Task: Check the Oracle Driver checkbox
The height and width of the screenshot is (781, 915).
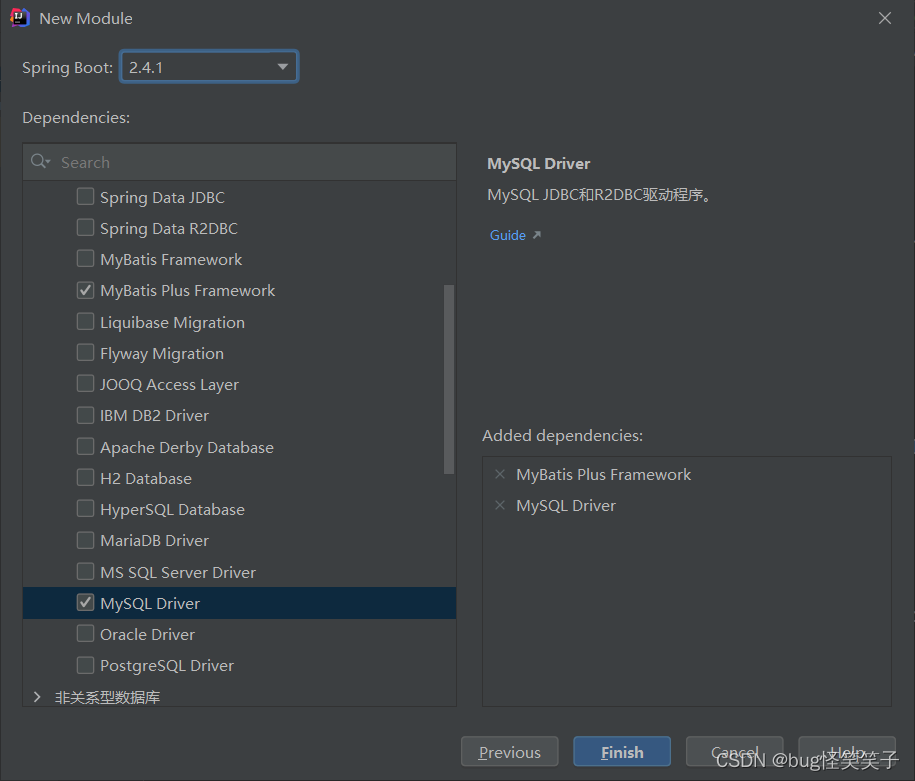Action: click(x=85, y=633)
